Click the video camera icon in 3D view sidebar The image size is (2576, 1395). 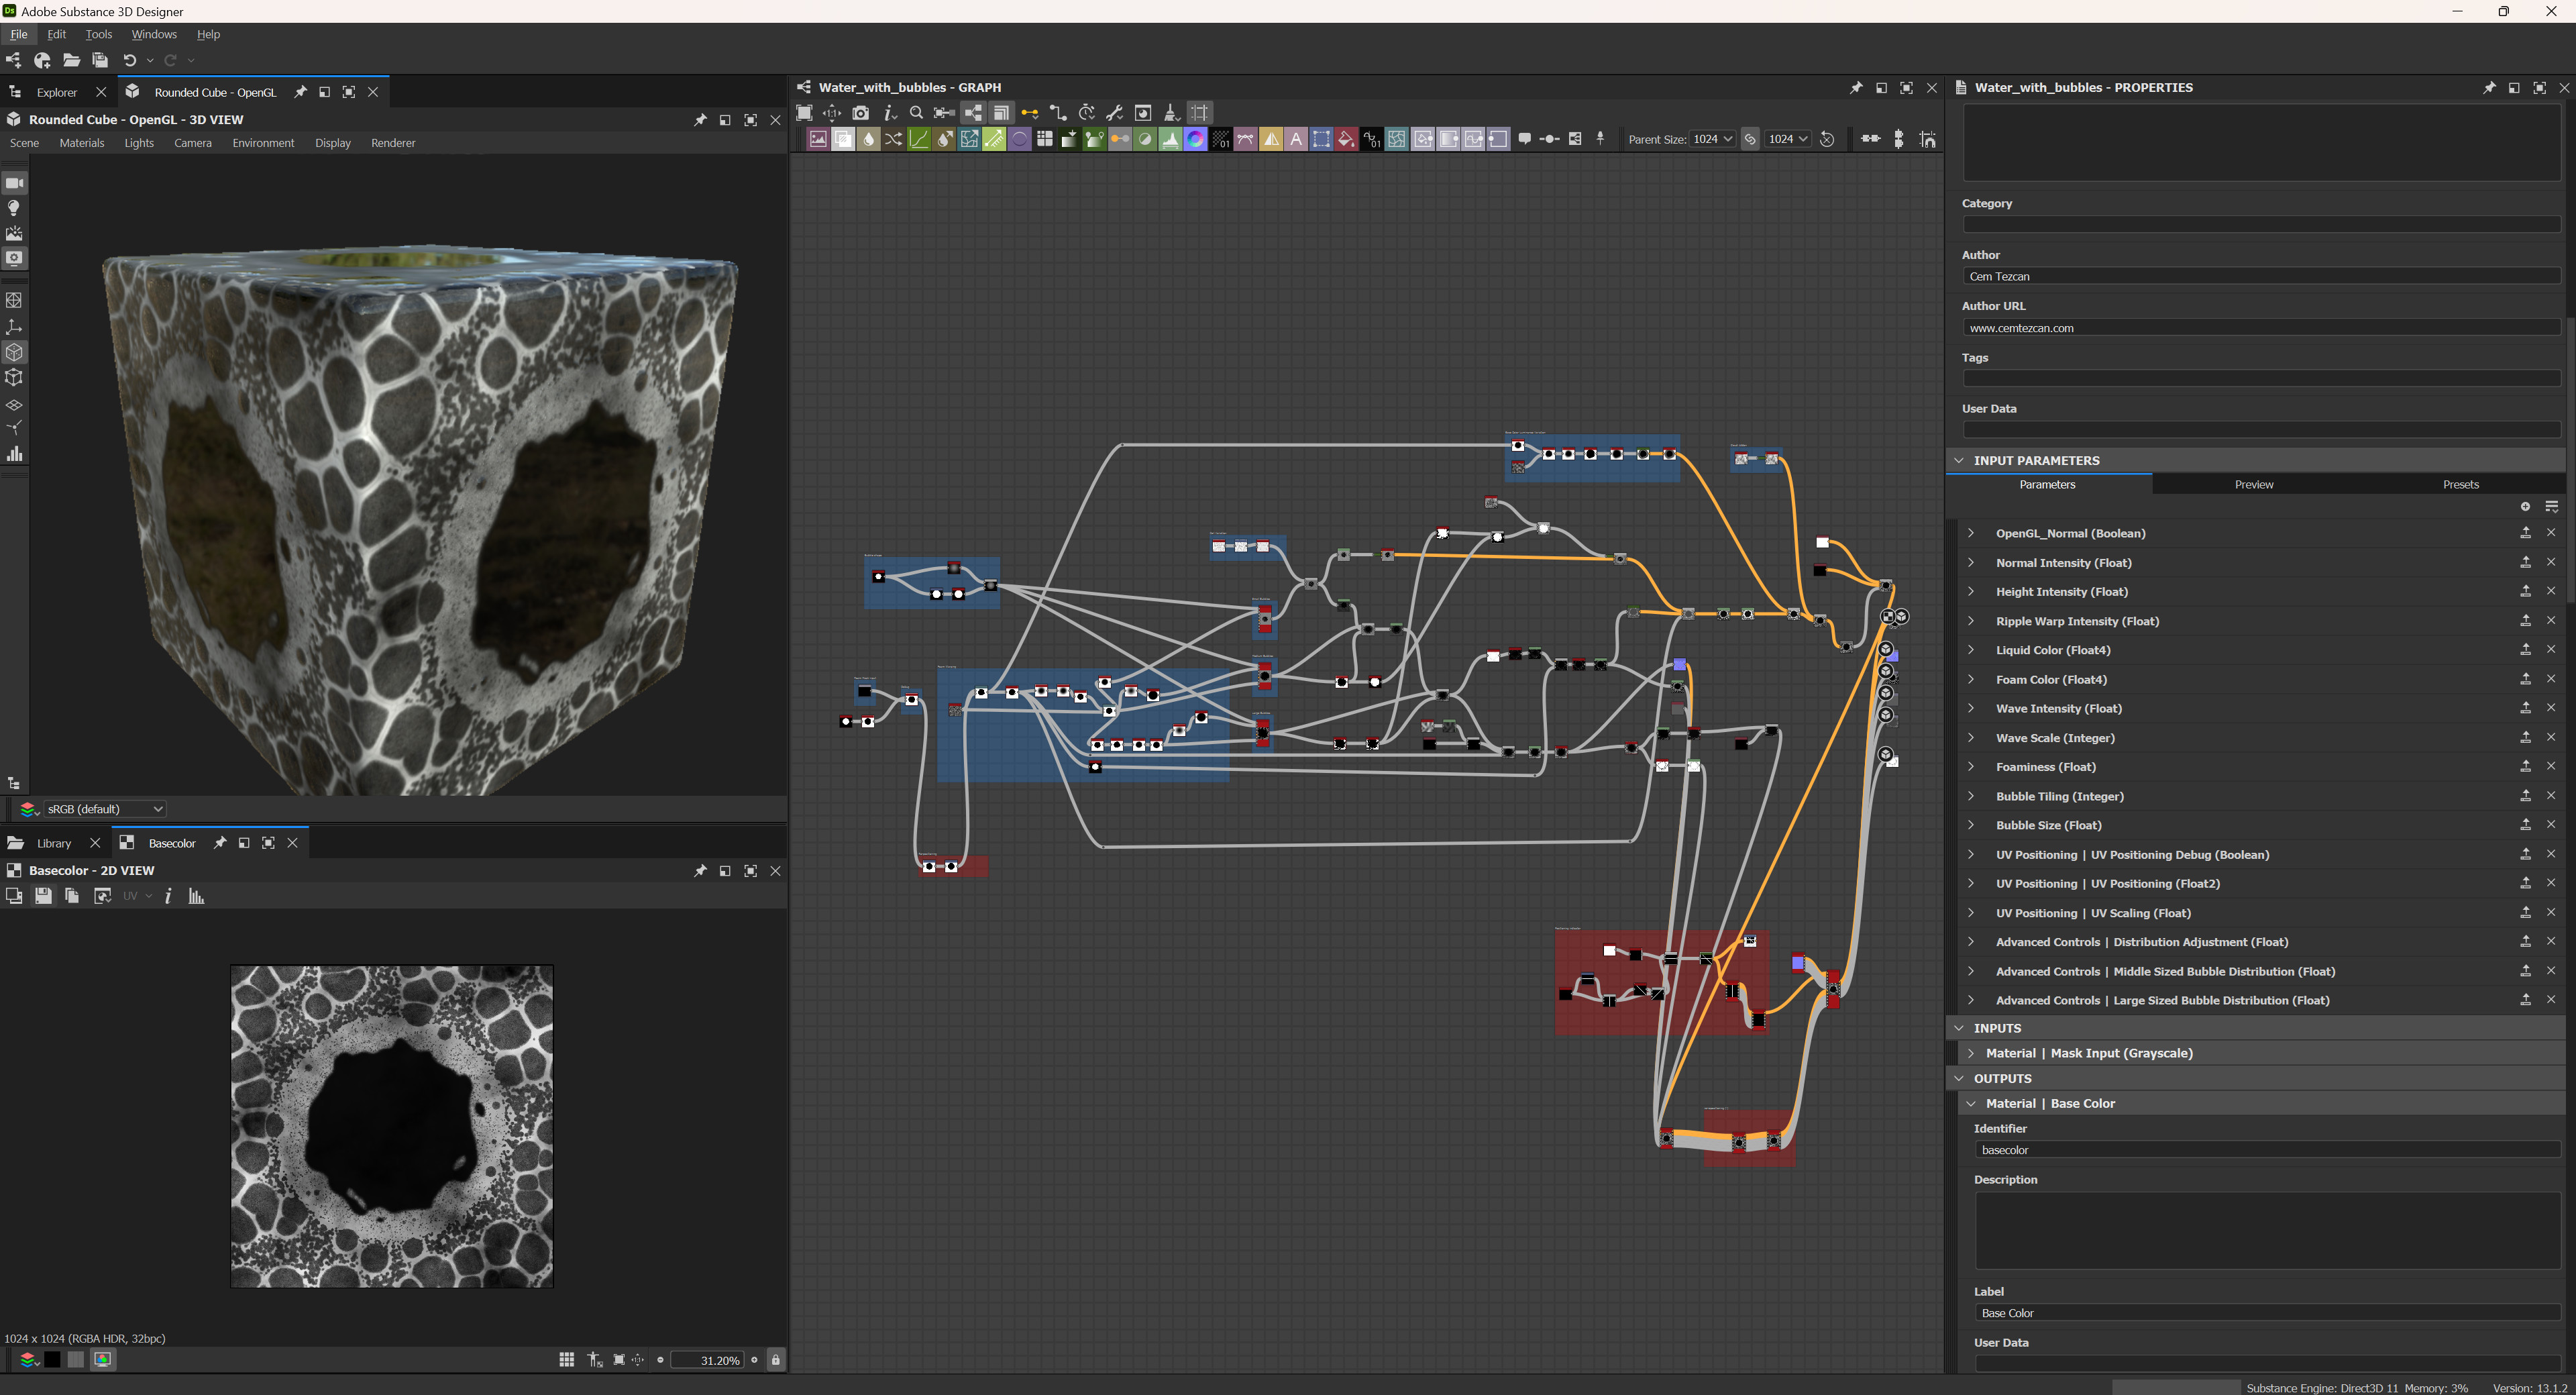pos(14,183)
